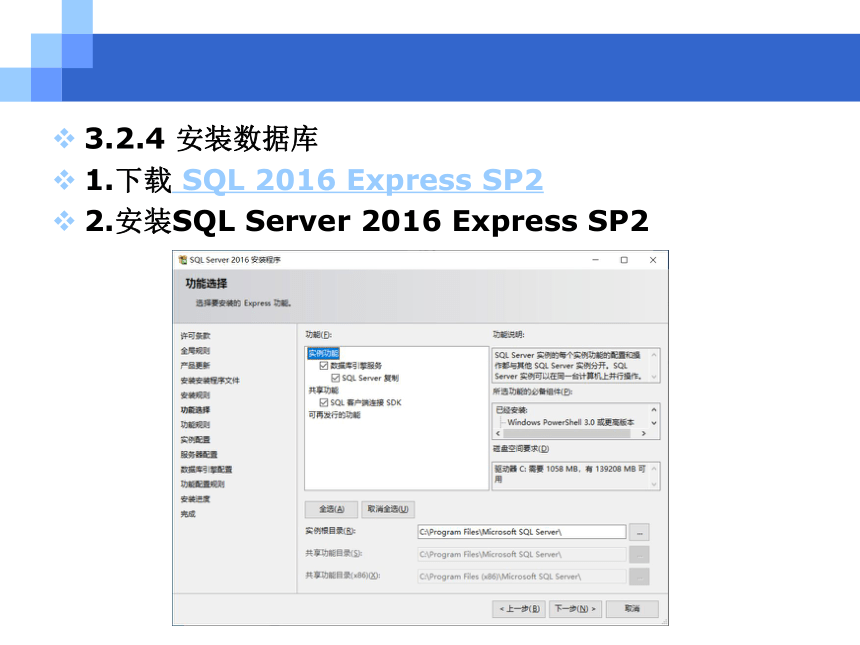Image resolution: width=860 pixels, height=645 pixels.
Task: Go back with the 上一步(B) button
Action: (519, 609)
